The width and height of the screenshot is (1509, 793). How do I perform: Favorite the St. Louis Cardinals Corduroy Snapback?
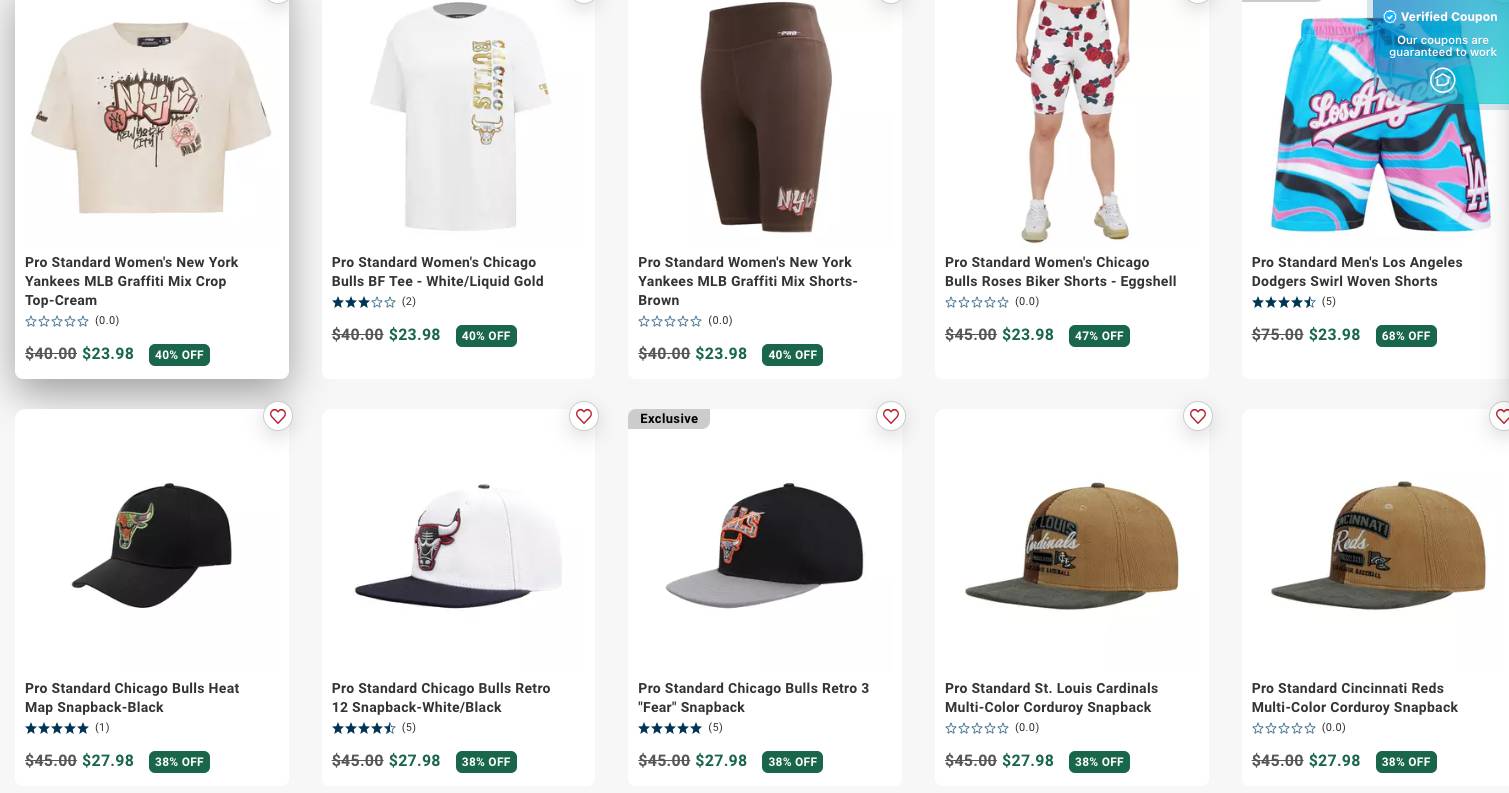coord(1197,417)
